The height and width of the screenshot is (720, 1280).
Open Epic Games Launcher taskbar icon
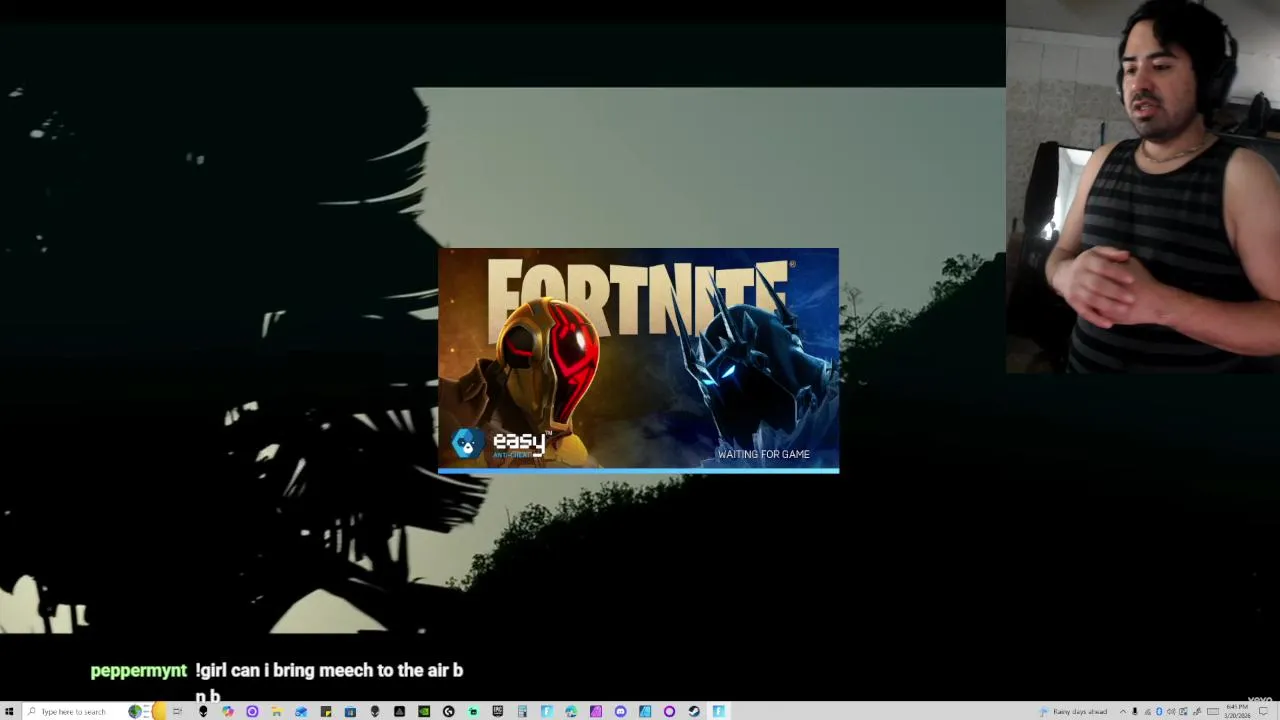pos(497,711)
